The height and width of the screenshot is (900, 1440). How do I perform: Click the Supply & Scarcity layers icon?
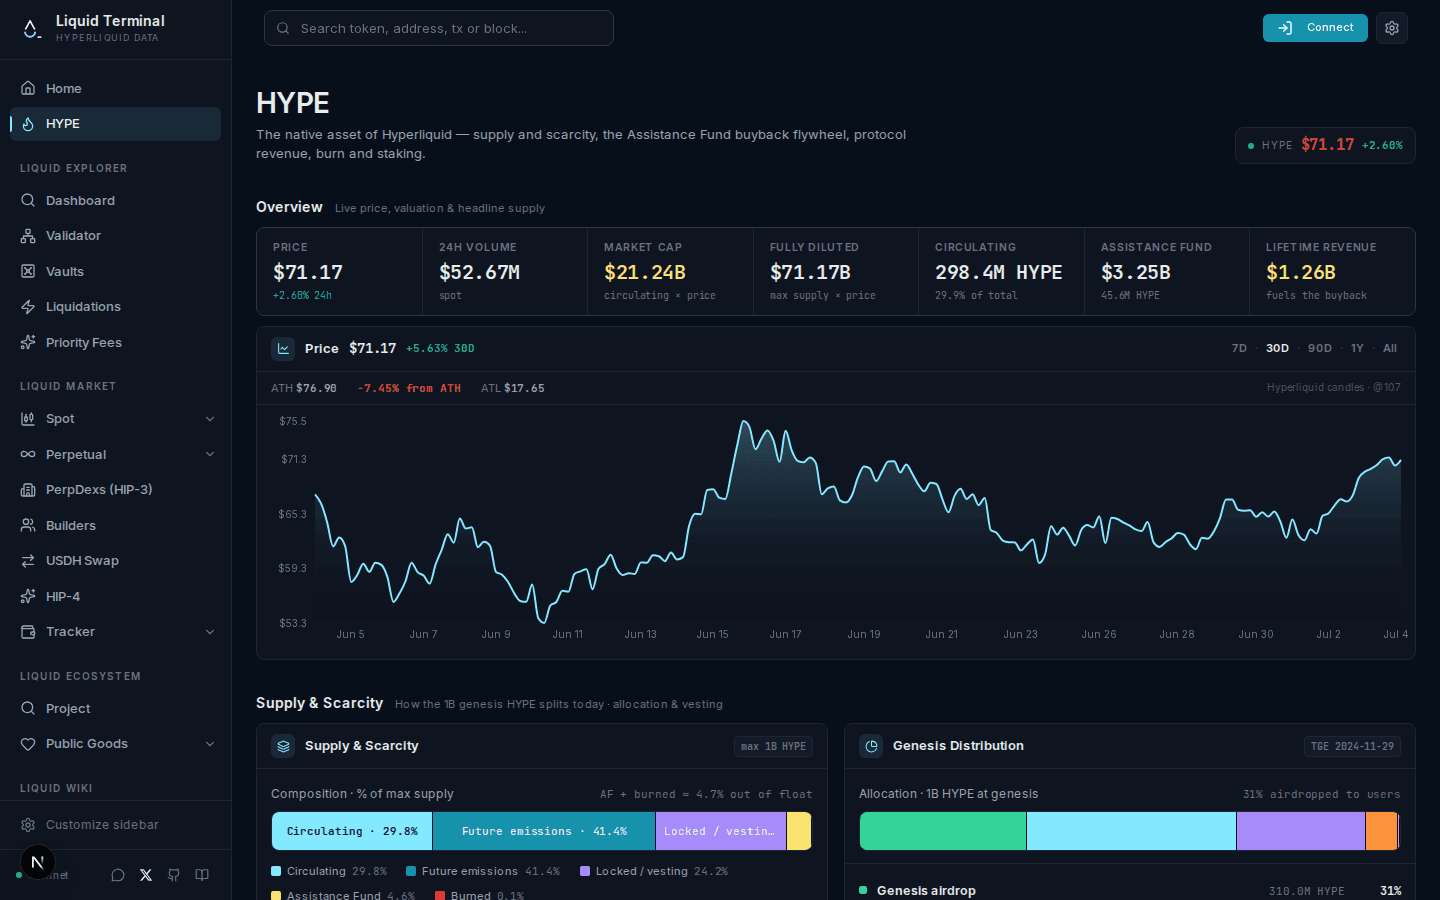click(283, 746)
